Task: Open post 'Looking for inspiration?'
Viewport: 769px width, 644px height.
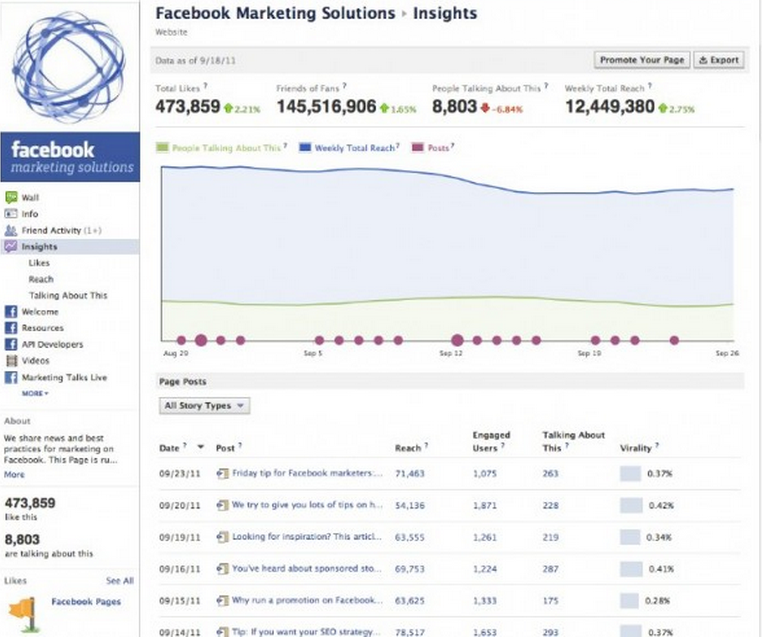Action: [310, 541]
